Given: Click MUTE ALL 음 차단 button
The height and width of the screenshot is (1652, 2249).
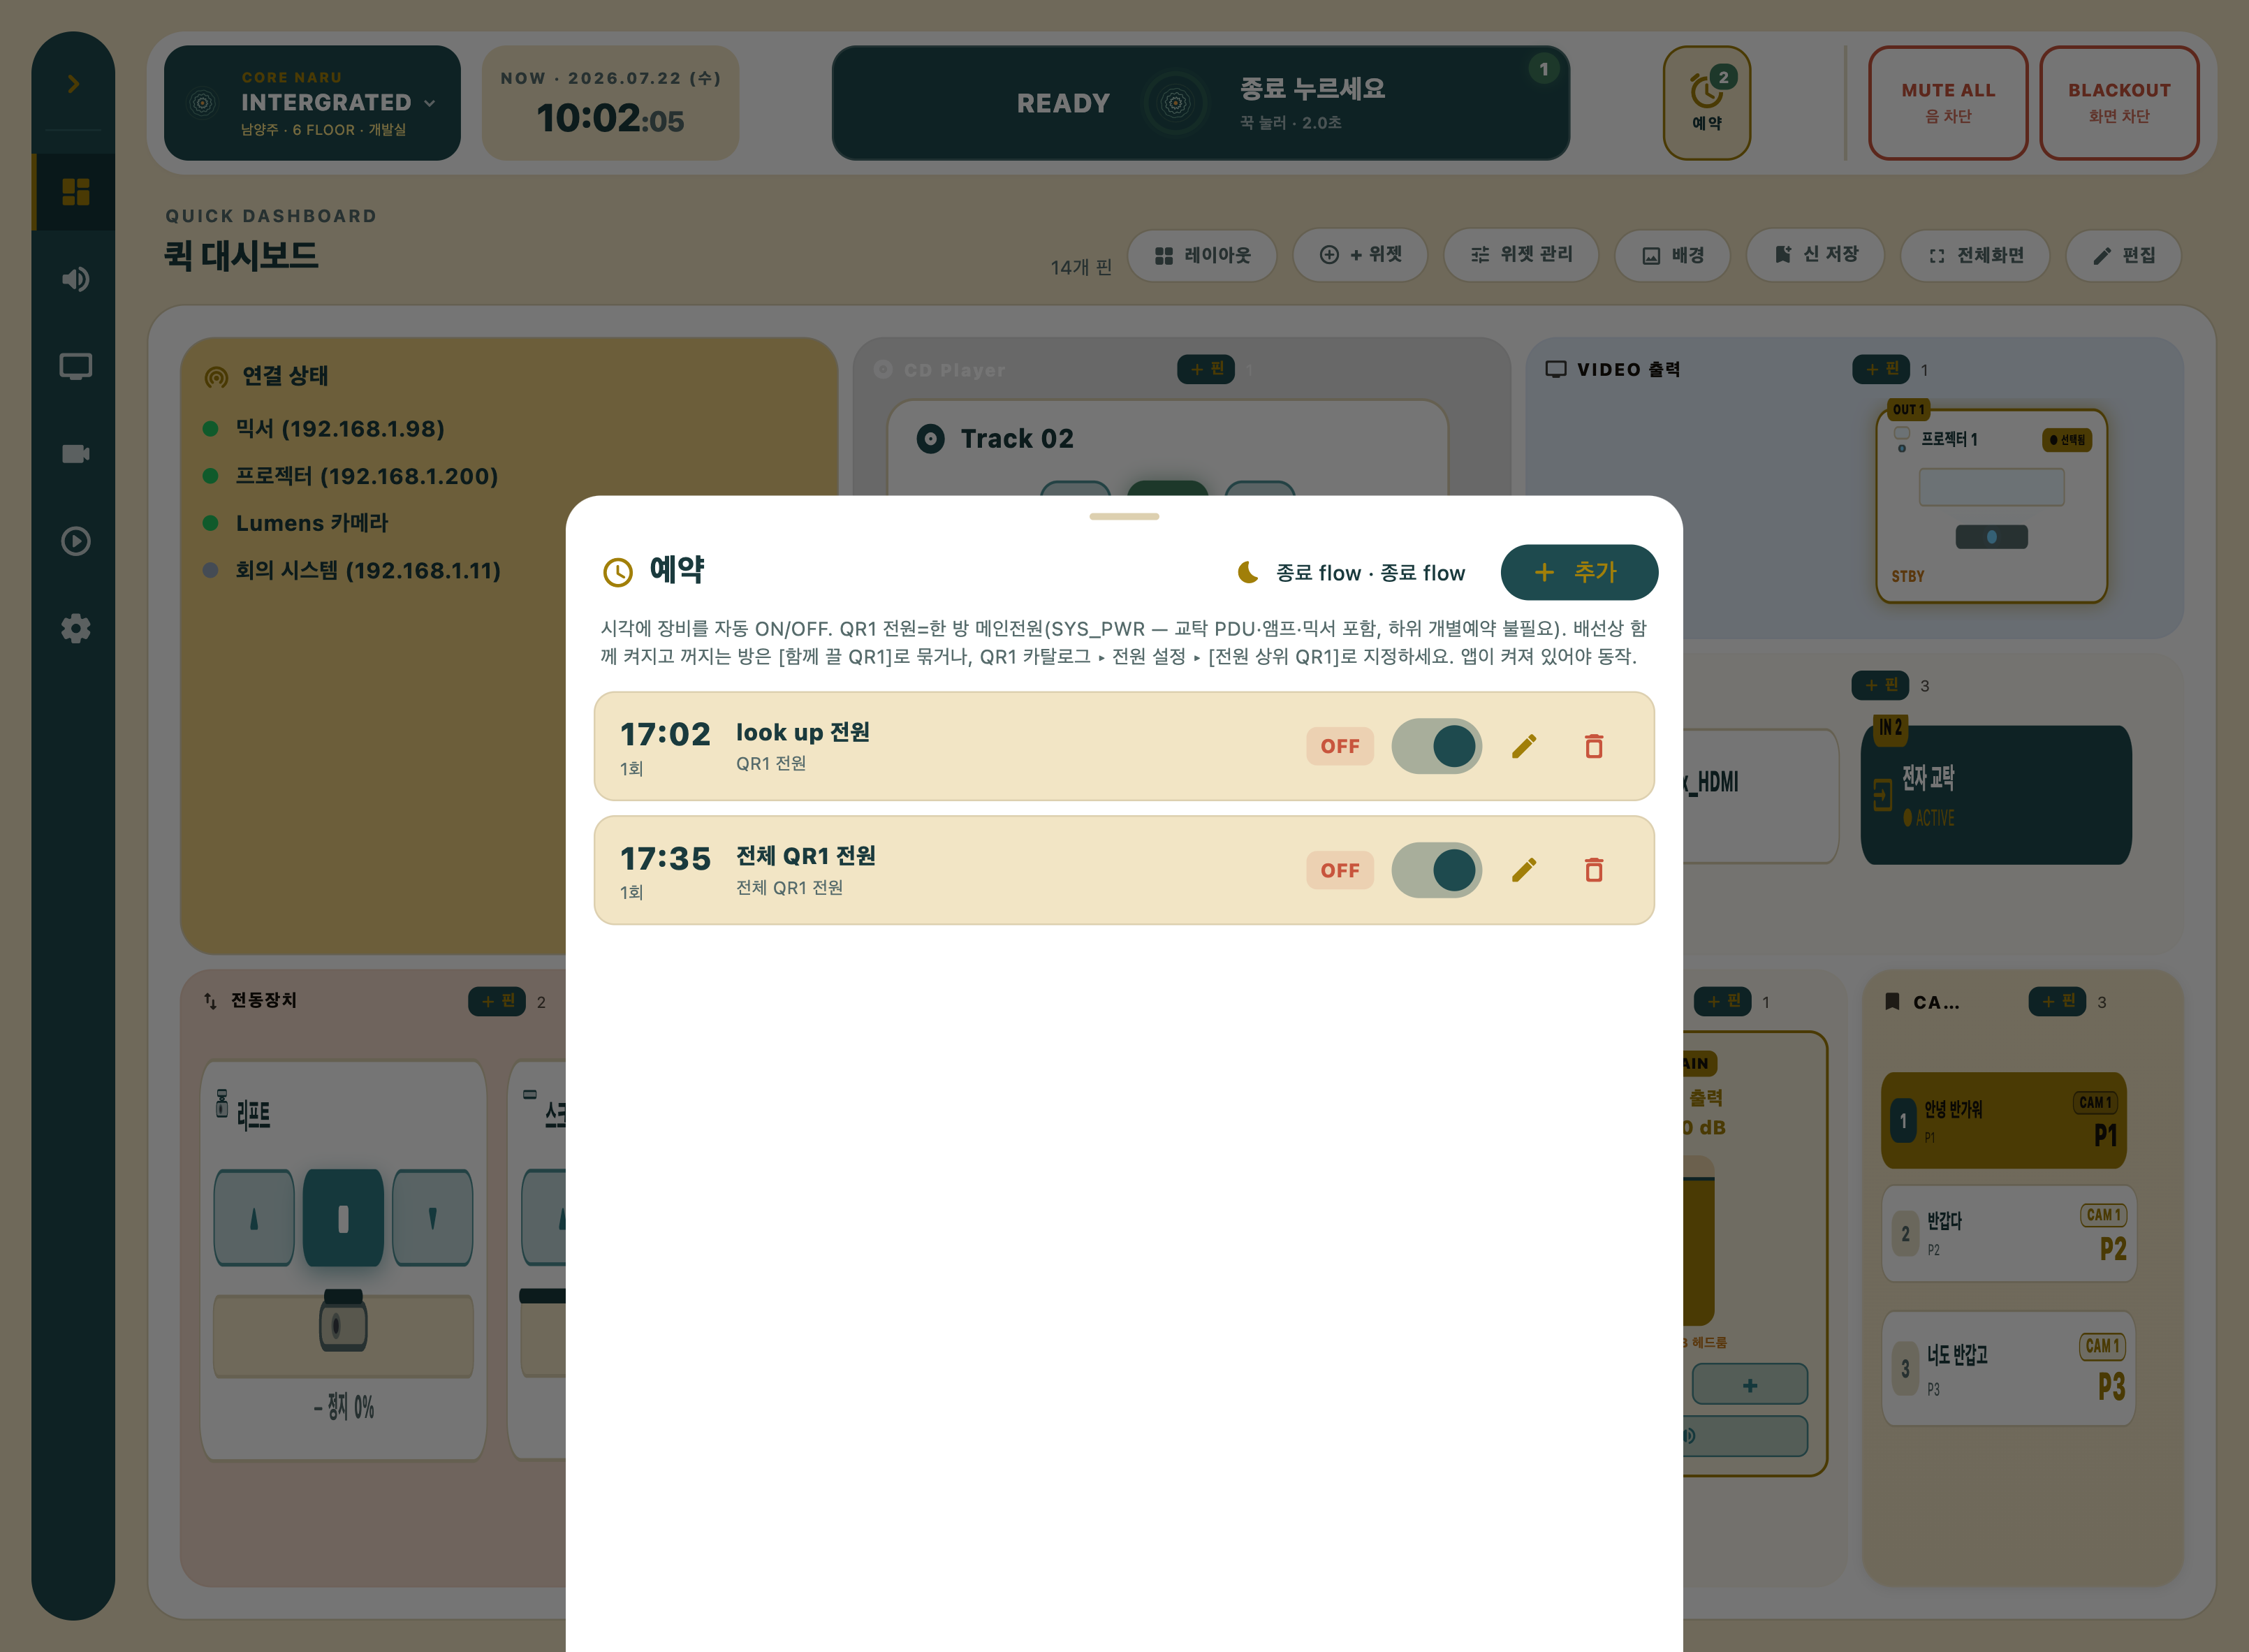Looking at the screenshot, I should pos(1948,103).
